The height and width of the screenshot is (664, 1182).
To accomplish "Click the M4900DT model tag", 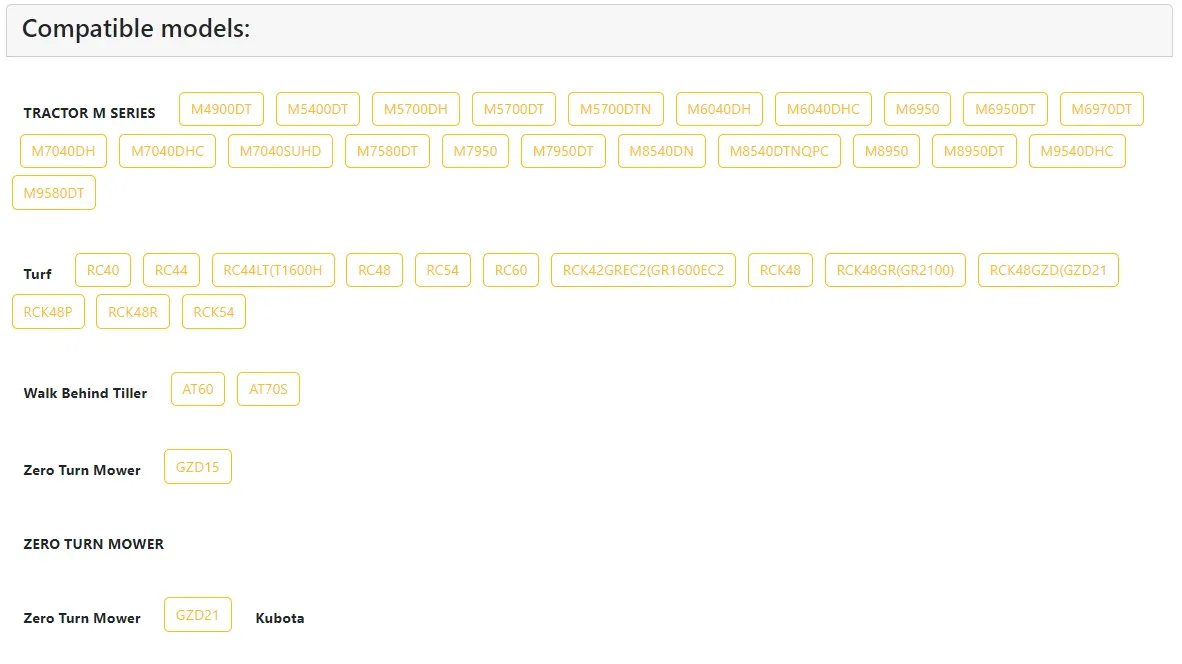I will 221,110.
